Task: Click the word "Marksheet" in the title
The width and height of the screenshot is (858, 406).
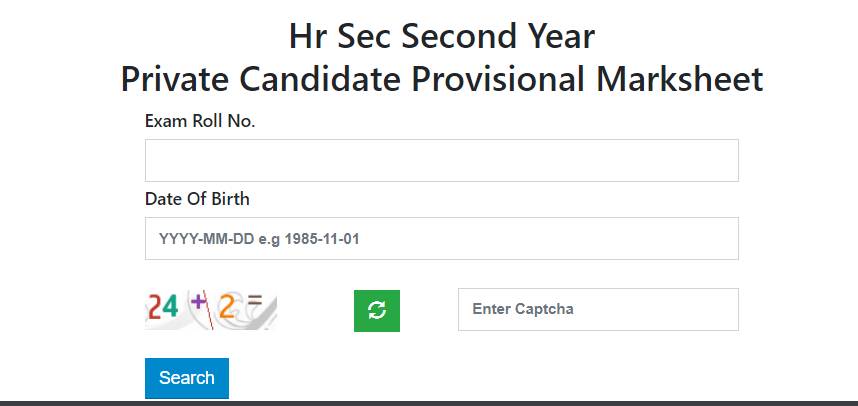Action: [x=680, y=79]
